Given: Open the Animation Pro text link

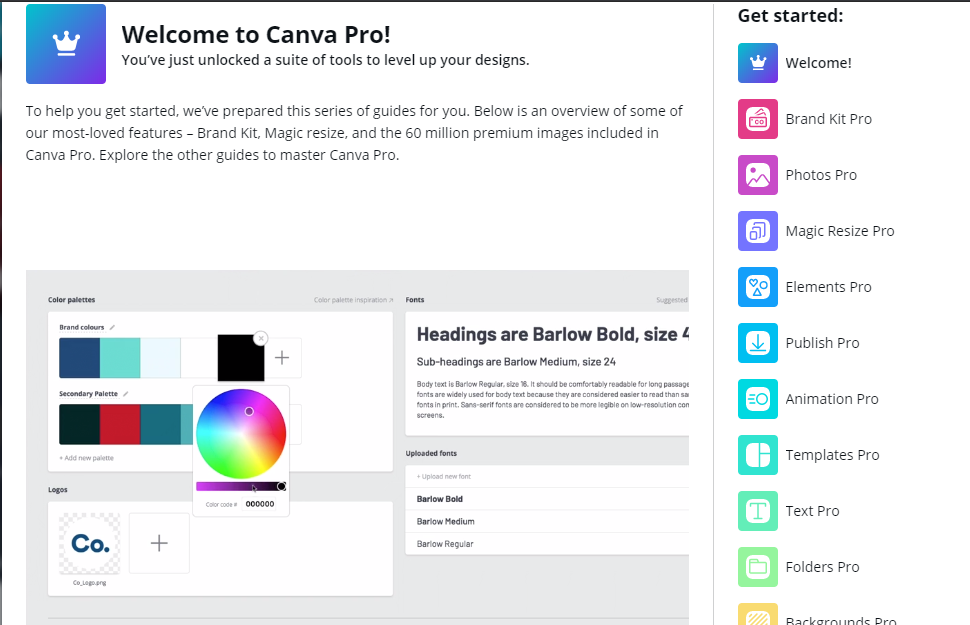Looking at the screenshot, I should [832, 399].
